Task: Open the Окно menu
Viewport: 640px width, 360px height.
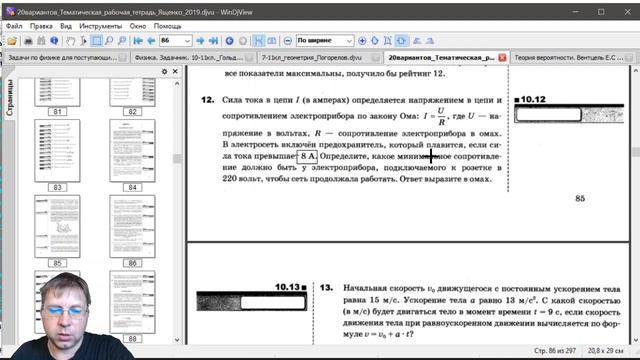Action: pos(138,26)
